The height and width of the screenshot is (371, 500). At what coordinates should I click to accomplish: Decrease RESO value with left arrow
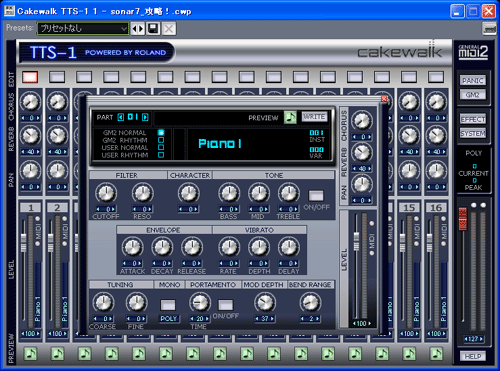134,209
